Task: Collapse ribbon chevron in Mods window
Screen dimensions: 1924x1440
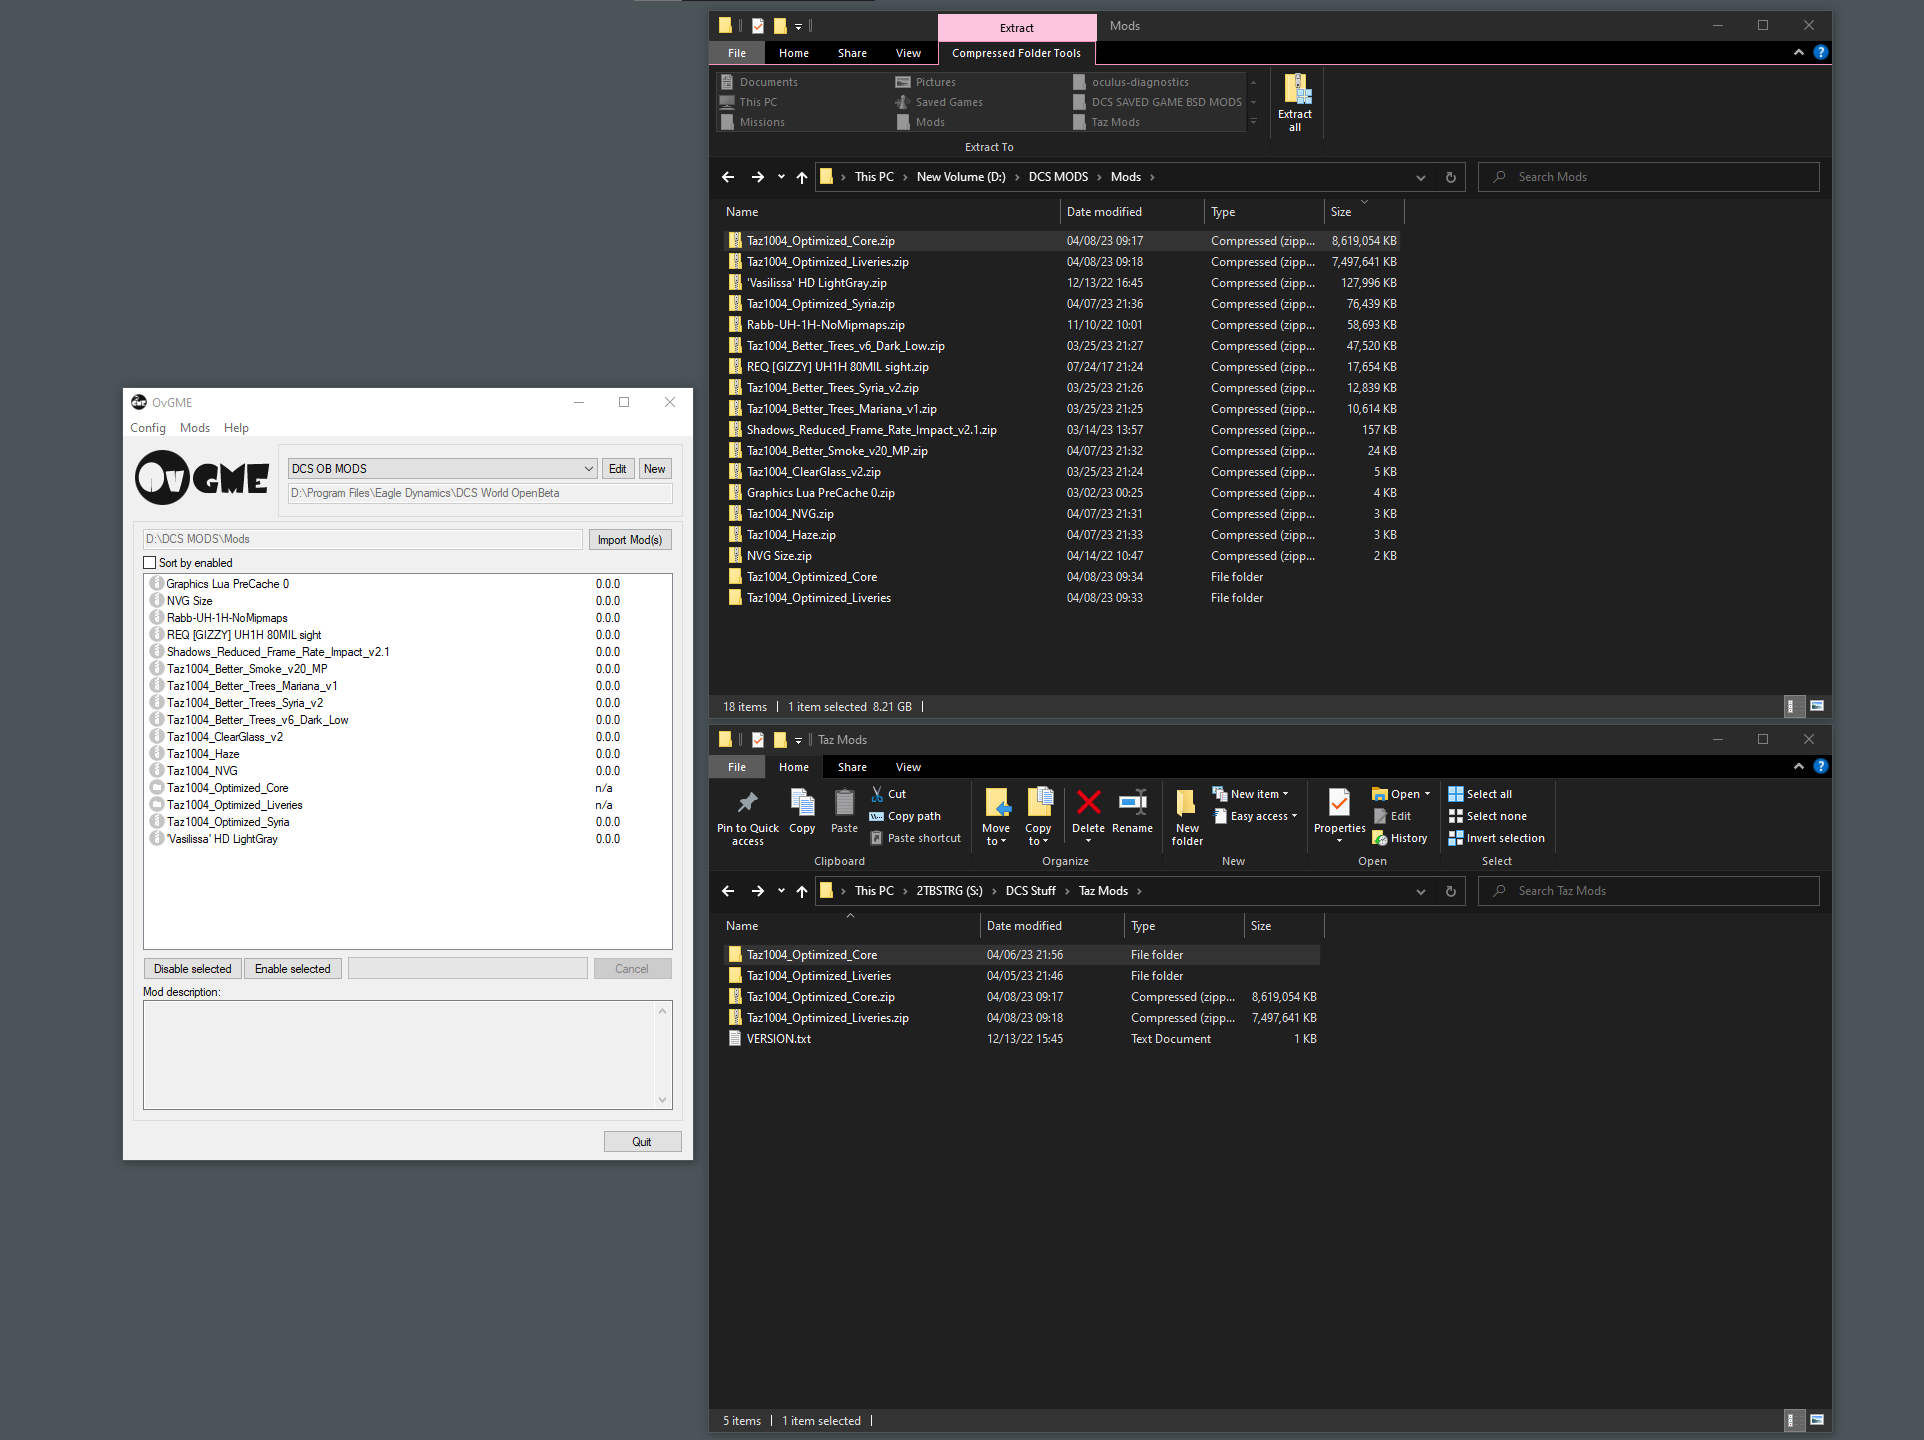Action: [1799, 53]
